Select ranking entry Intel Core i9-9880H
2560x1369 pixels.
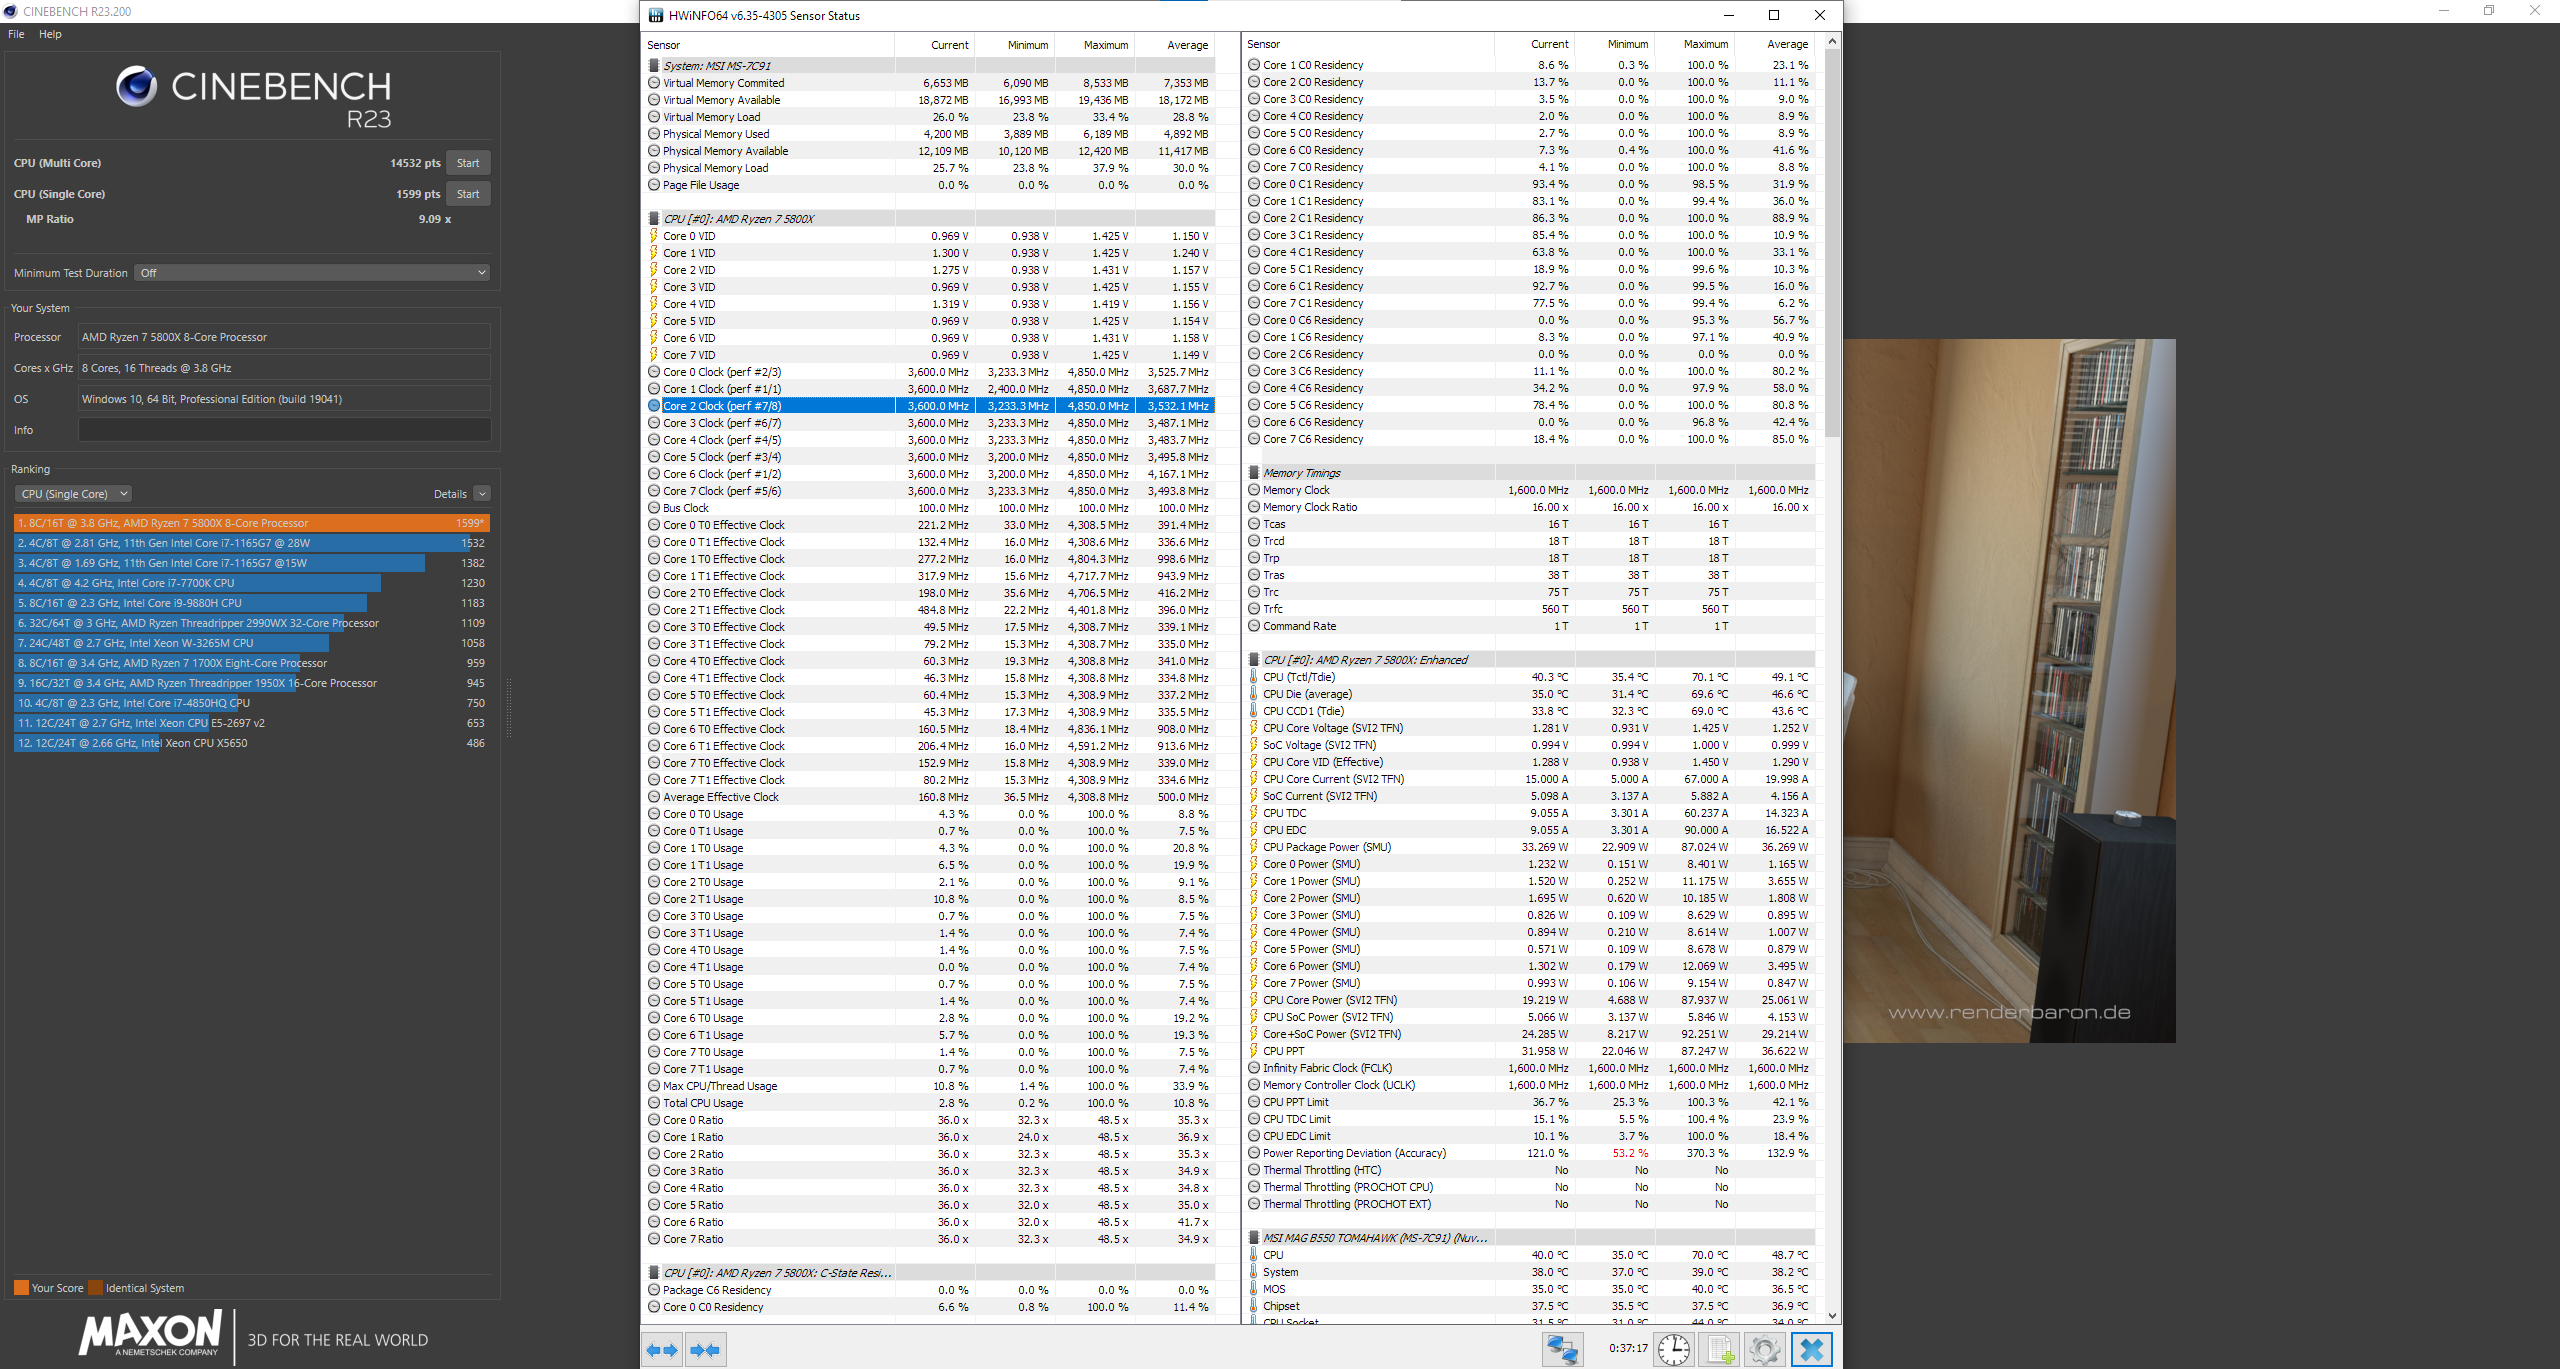(252, 603)
